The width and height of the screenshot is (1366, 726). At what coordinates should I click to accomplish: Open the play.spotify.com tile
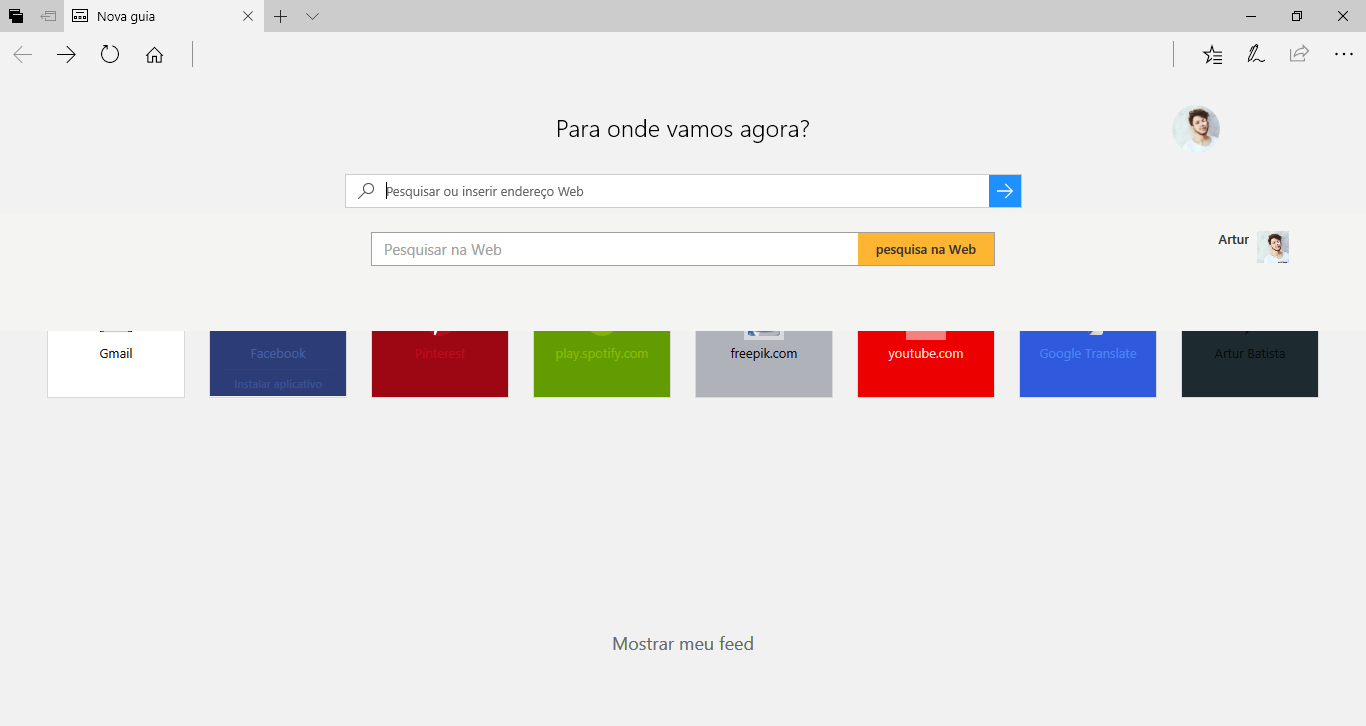coord(602,363)
